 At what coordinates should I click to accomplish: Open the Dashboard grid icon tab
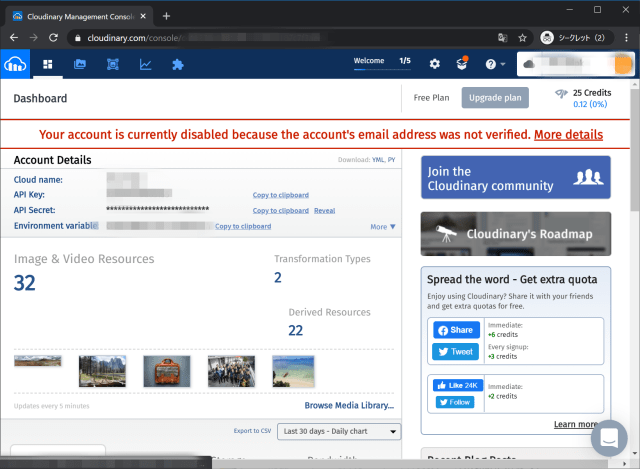point(48,64)
